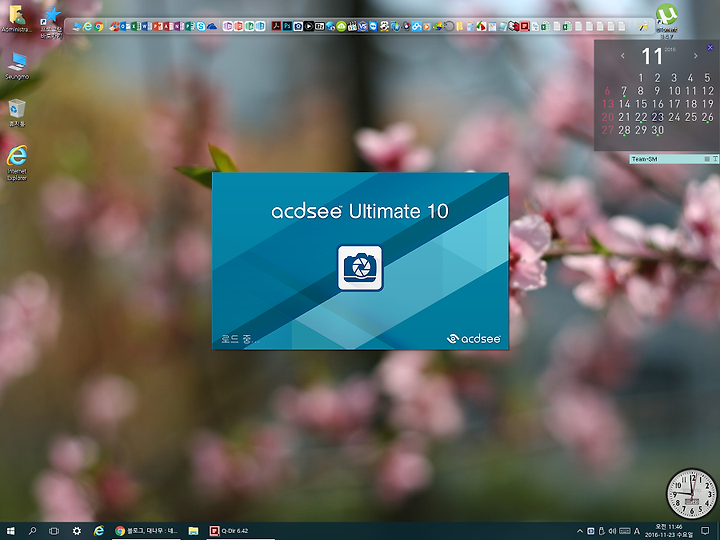Open OneNote from the dock toolbar
Screen dimensions: 720x540
pyautogui.click(x=177, y=27)
